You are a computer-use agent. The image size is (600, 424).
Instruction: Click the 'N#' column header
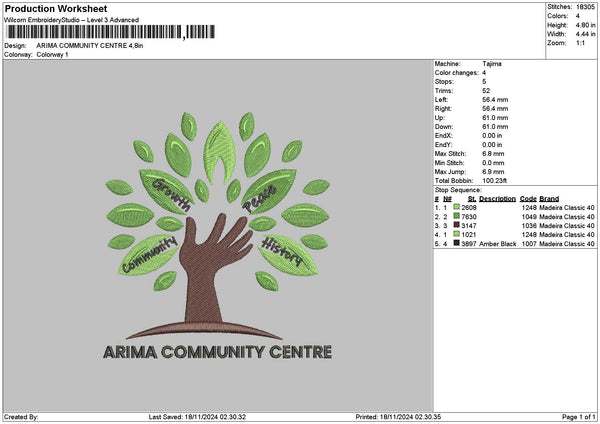coord(447,199)
